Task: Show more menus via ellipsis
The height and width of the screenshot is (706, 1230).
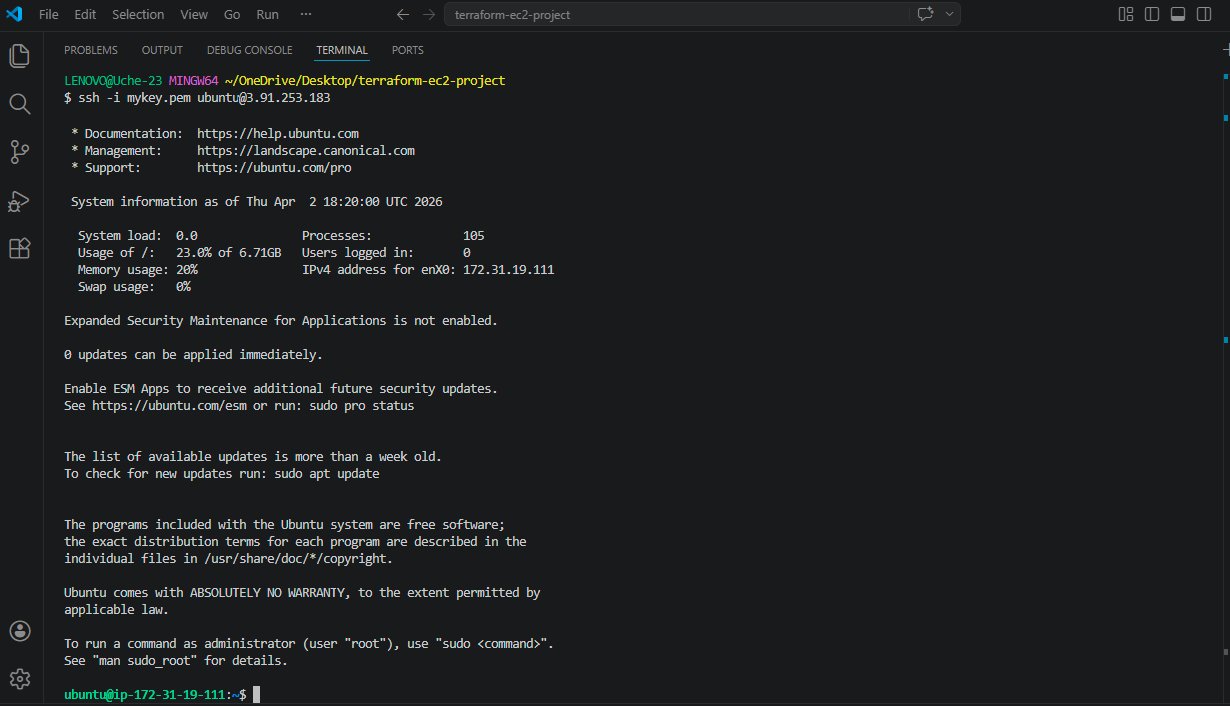Action: 306,14
